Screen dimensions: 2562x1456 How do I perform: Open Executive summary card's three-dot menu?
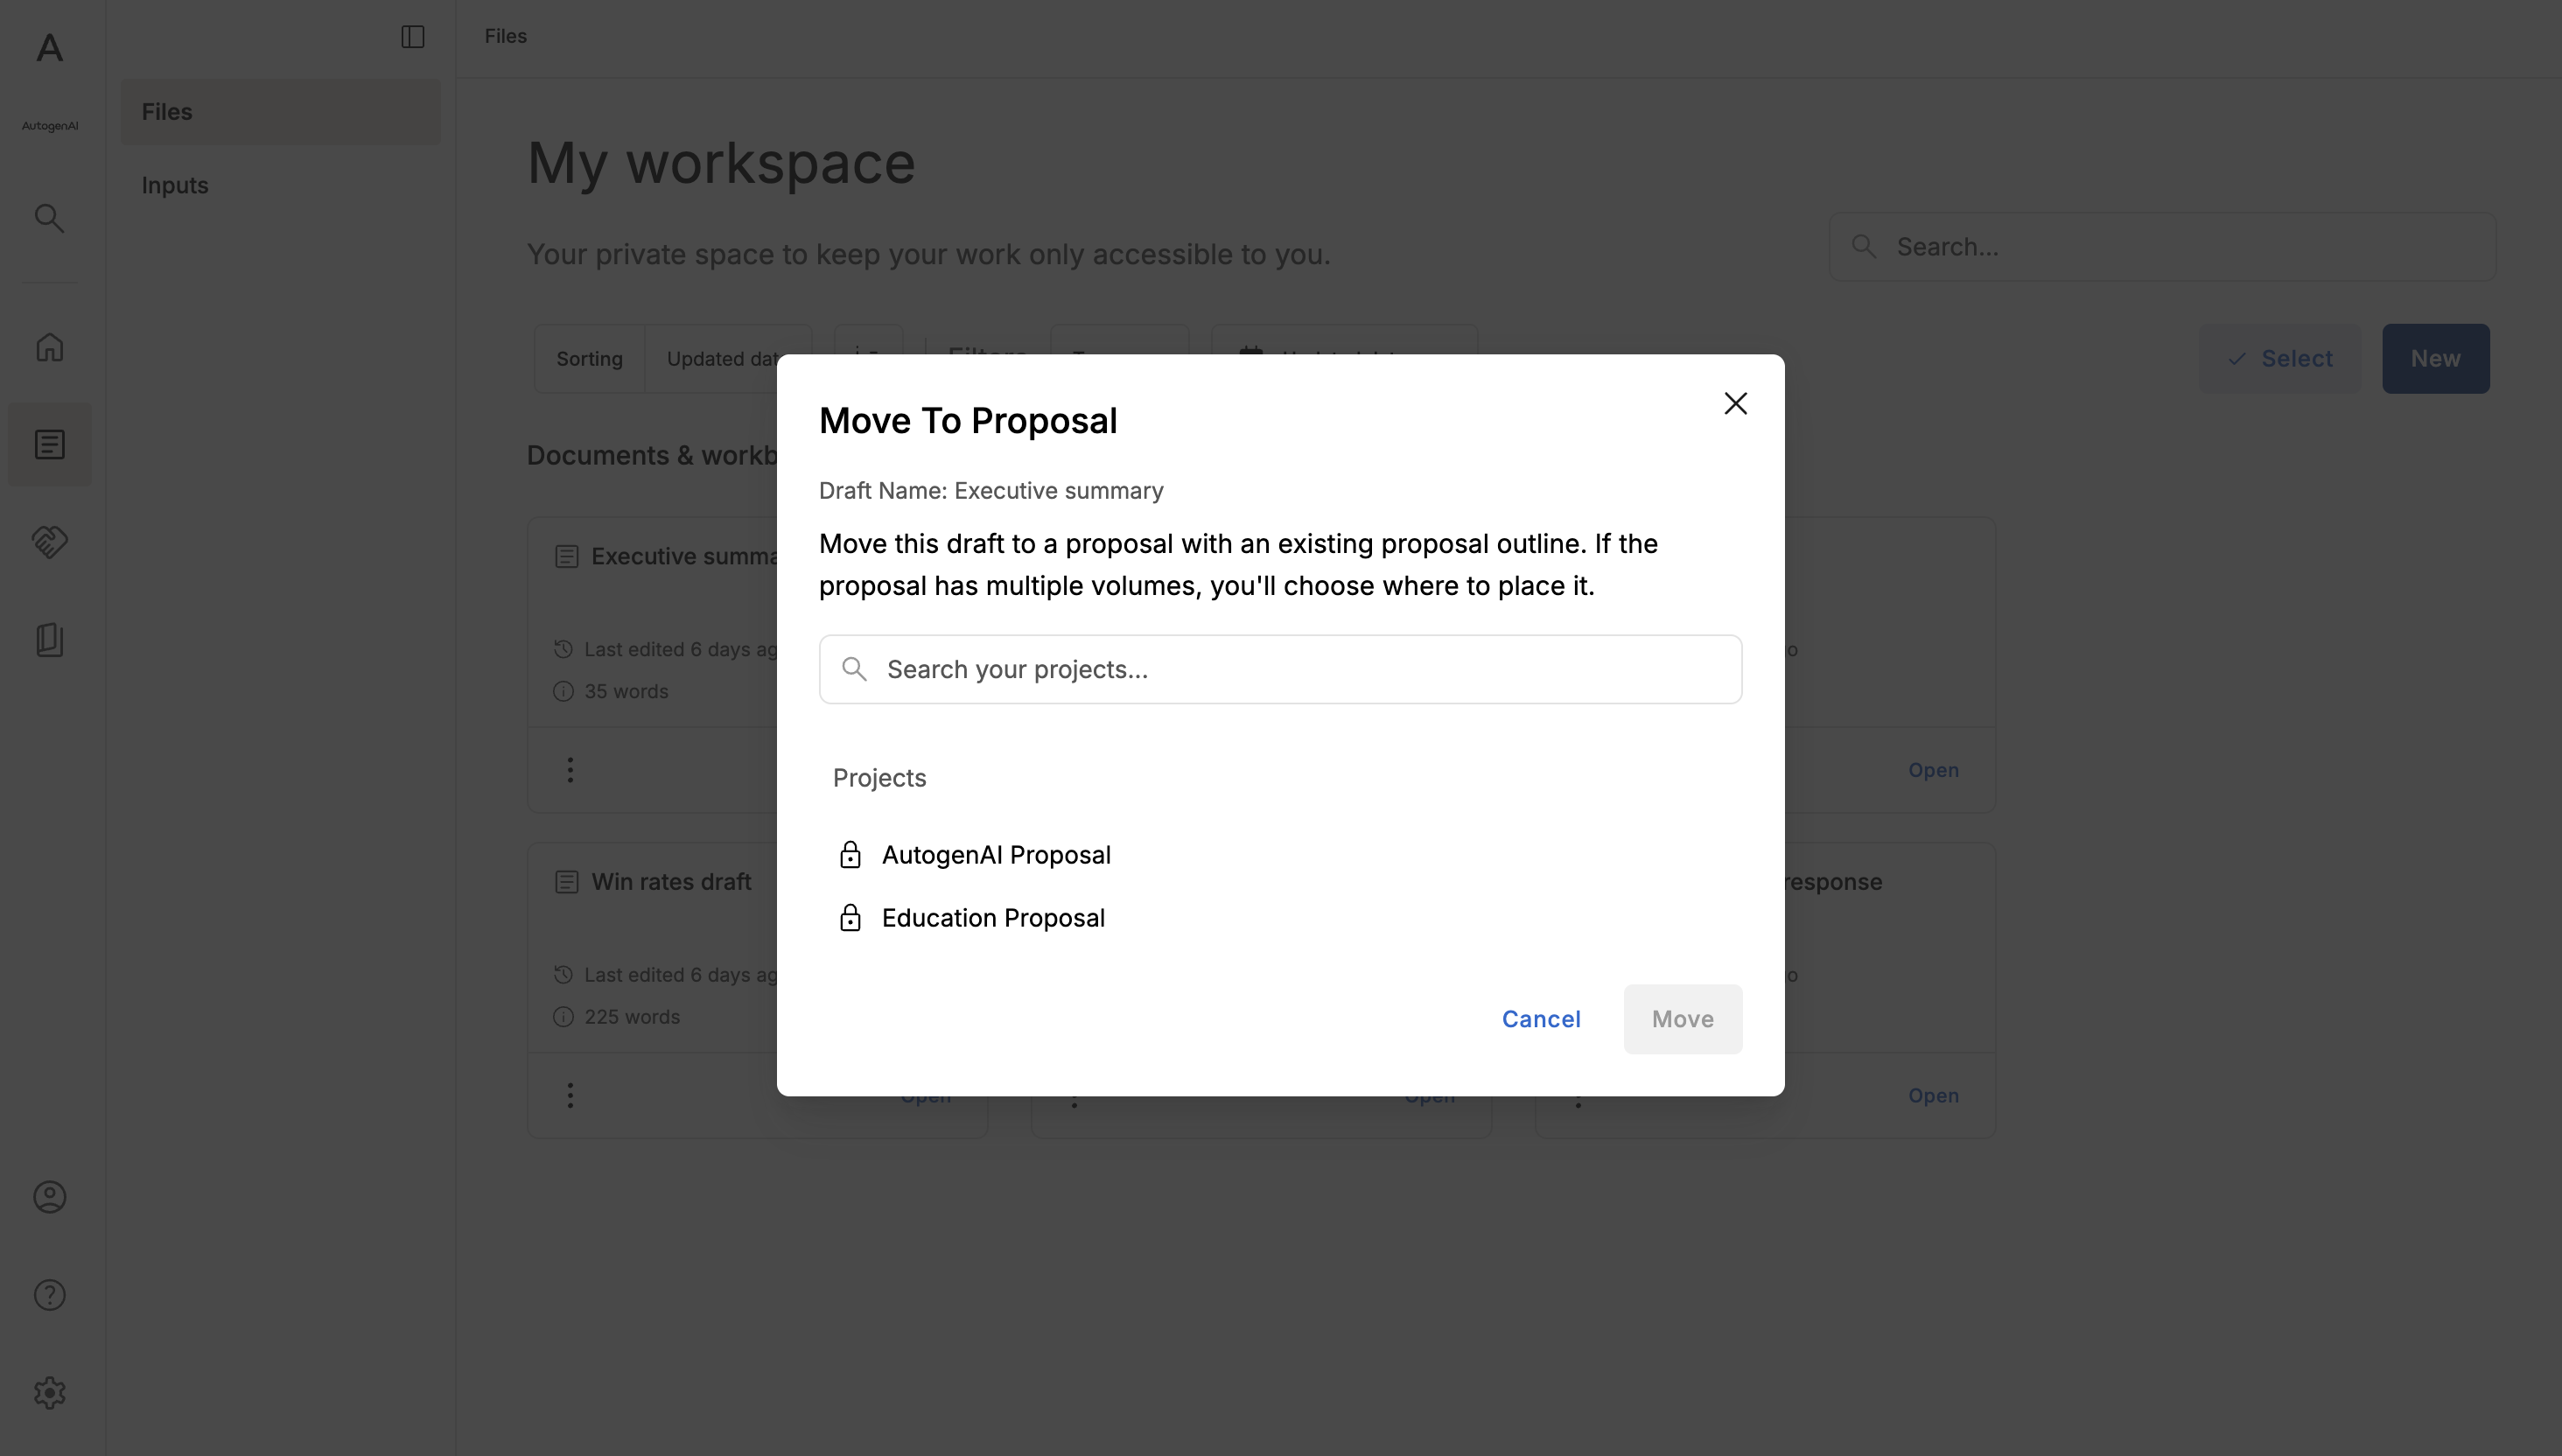pyautogui.click(x=570, y=770)
